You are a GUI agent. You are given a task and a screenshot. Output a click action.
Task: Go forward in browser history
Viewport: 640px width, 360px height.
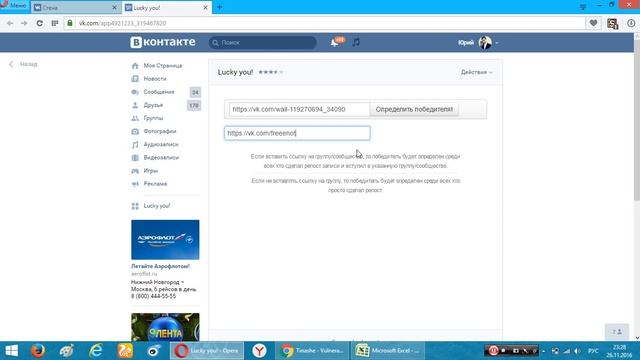pyautogui.click(x=24, y=23)
